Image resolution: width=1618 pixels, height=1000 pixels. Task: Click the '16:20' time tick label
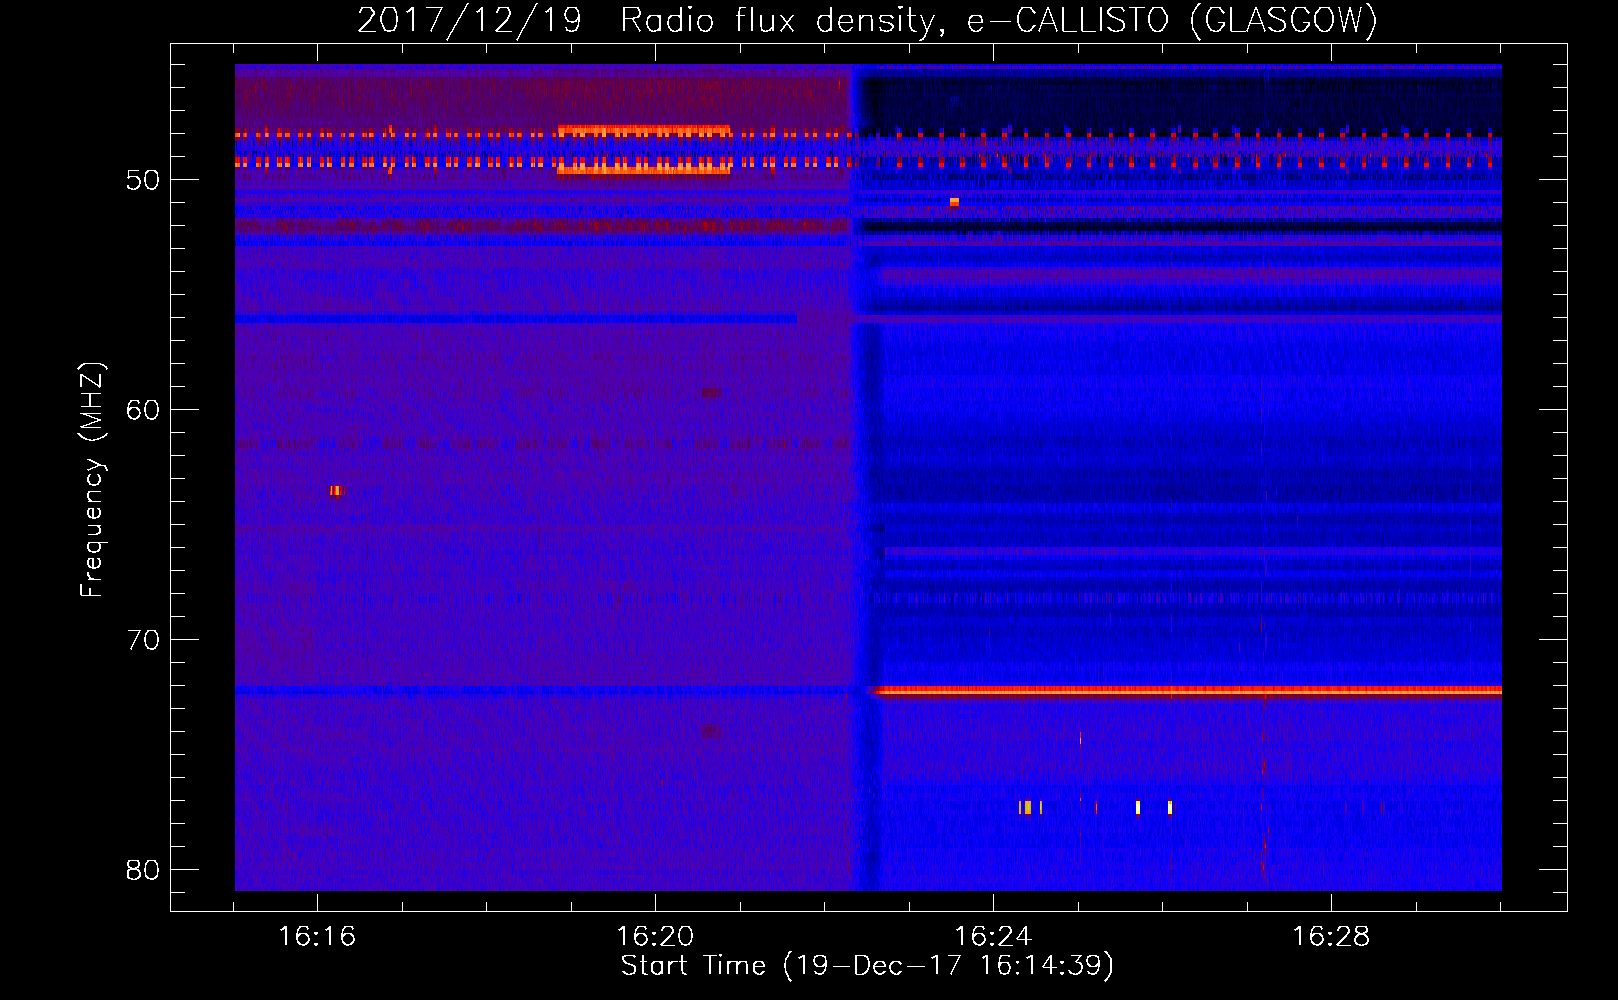(x=655, y=937)
